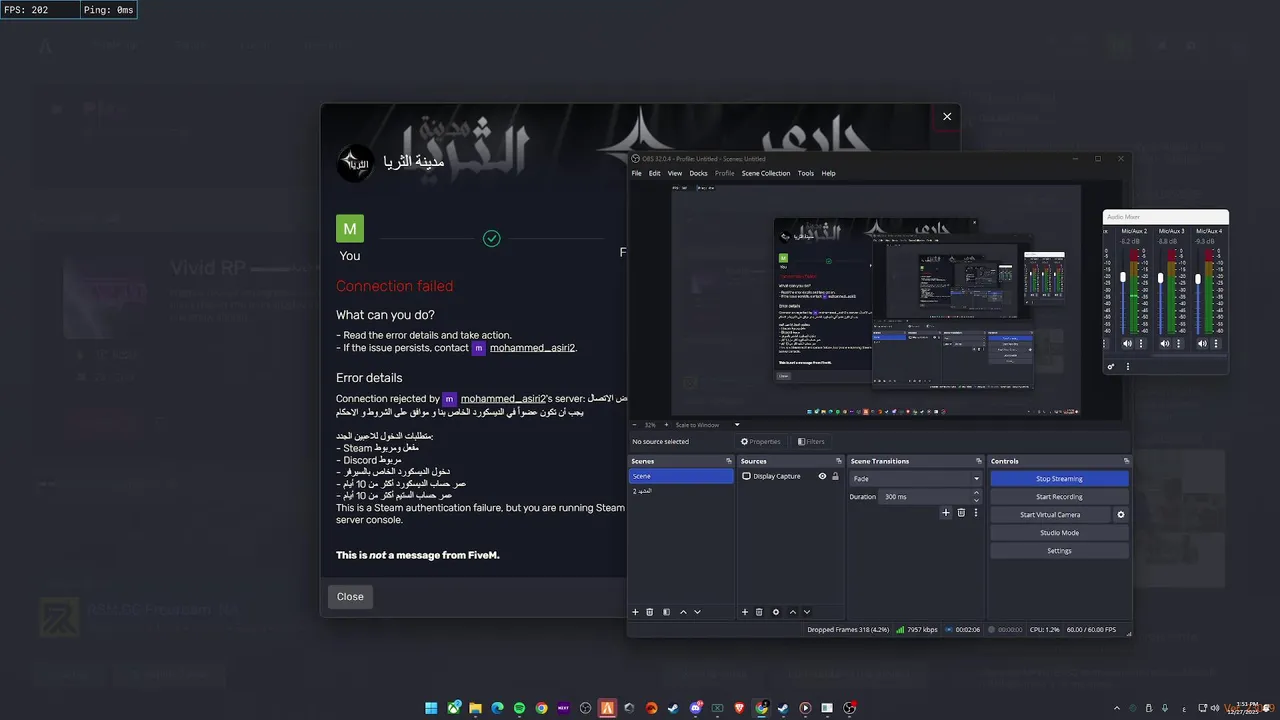Open Spotify from the taskbar

pyautogui.click(x=519, y=708)
